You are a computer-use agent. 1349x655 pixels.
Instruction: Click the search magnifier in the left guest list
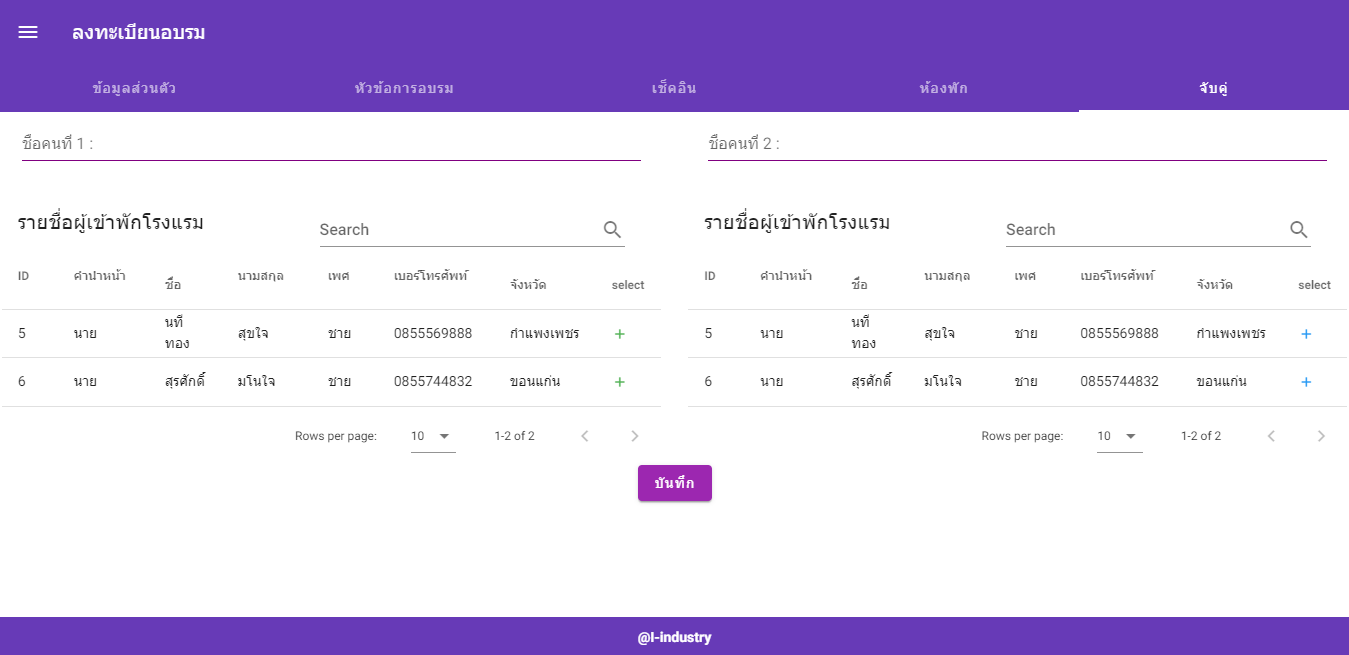click(611, 229)
